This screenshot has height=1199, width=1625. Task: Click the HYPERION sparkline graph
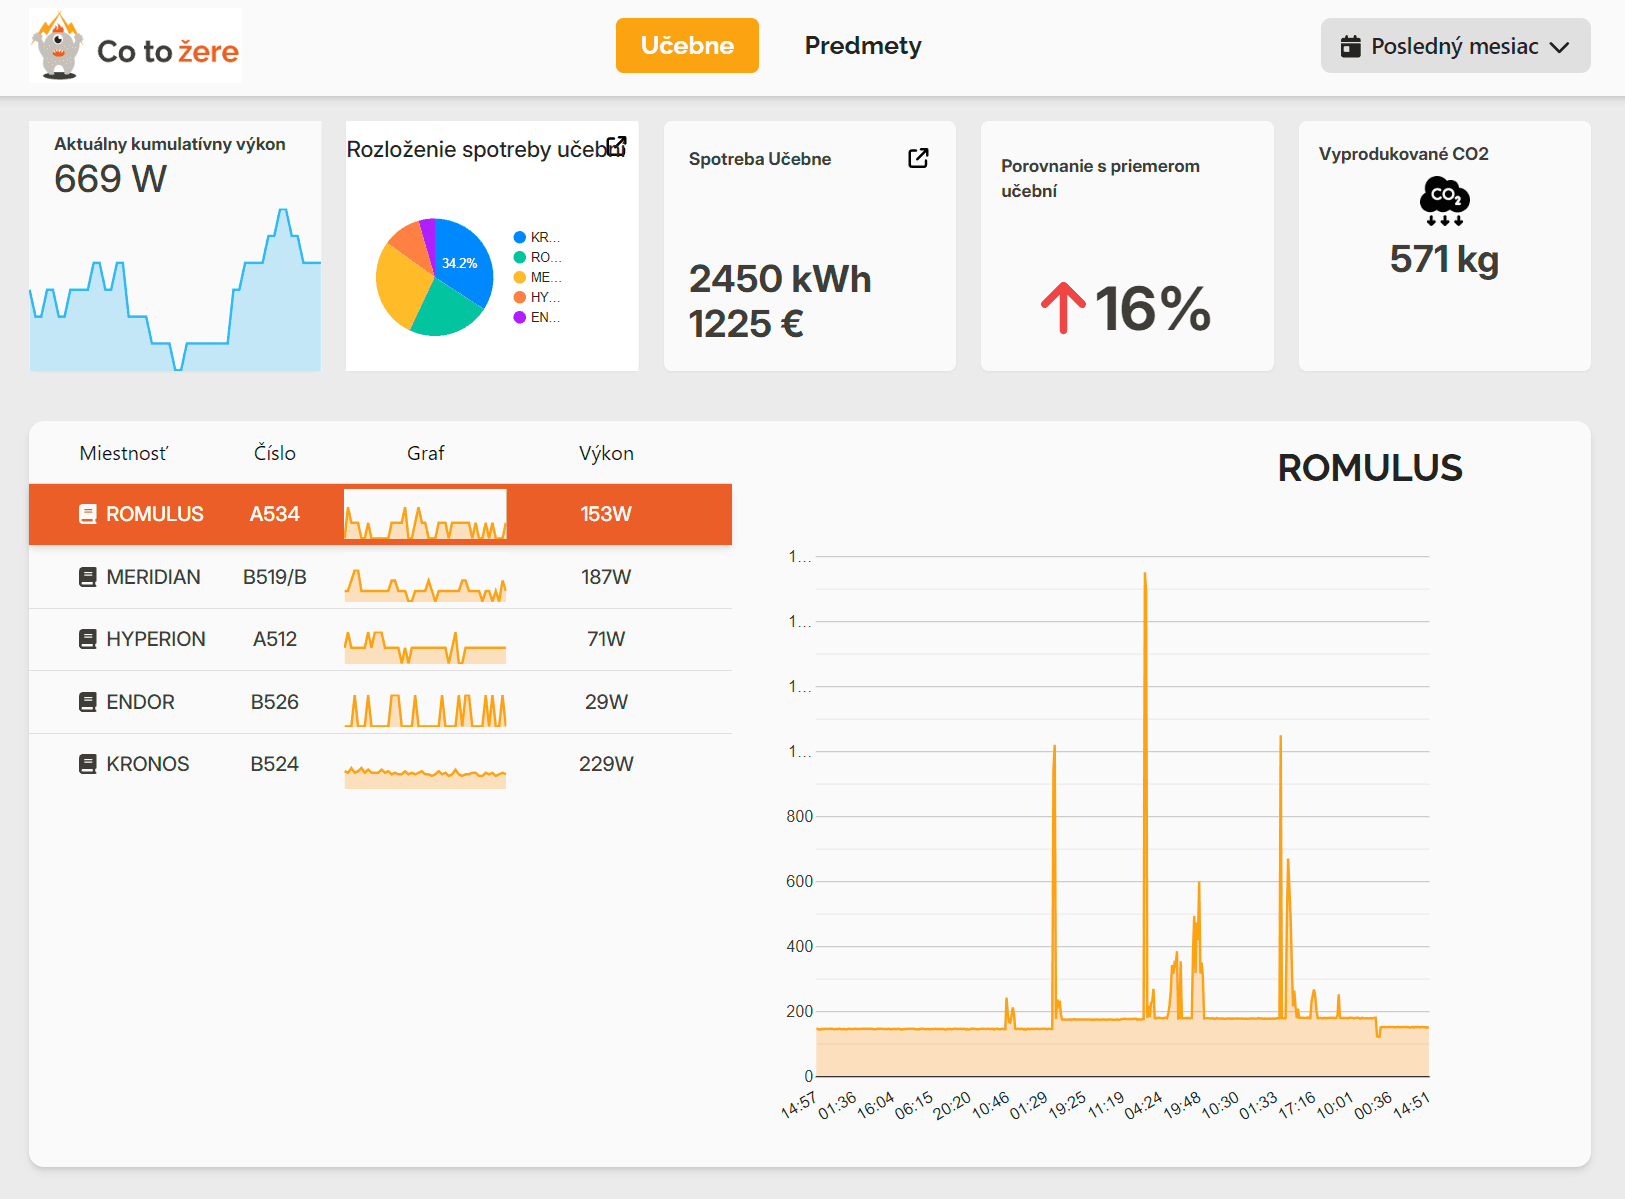(425, 647)
